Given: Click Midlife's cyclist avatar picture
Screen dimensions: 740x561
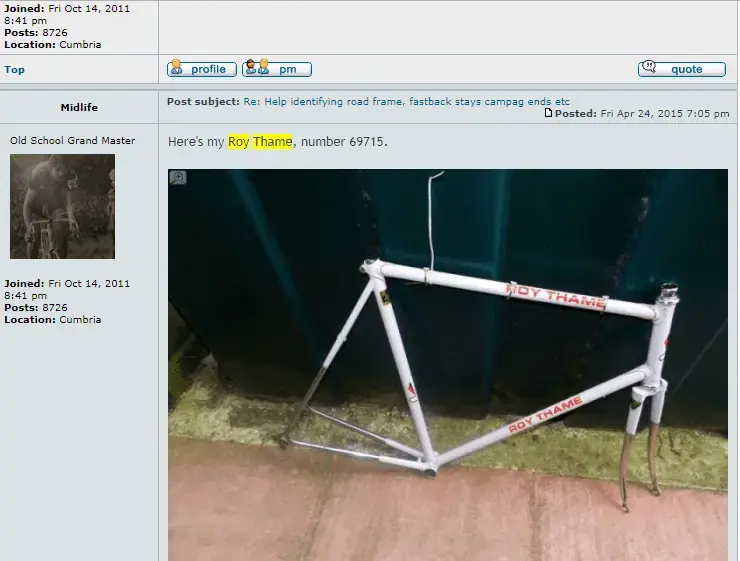Looking at the screenshot, I should (x=62, y=206).
